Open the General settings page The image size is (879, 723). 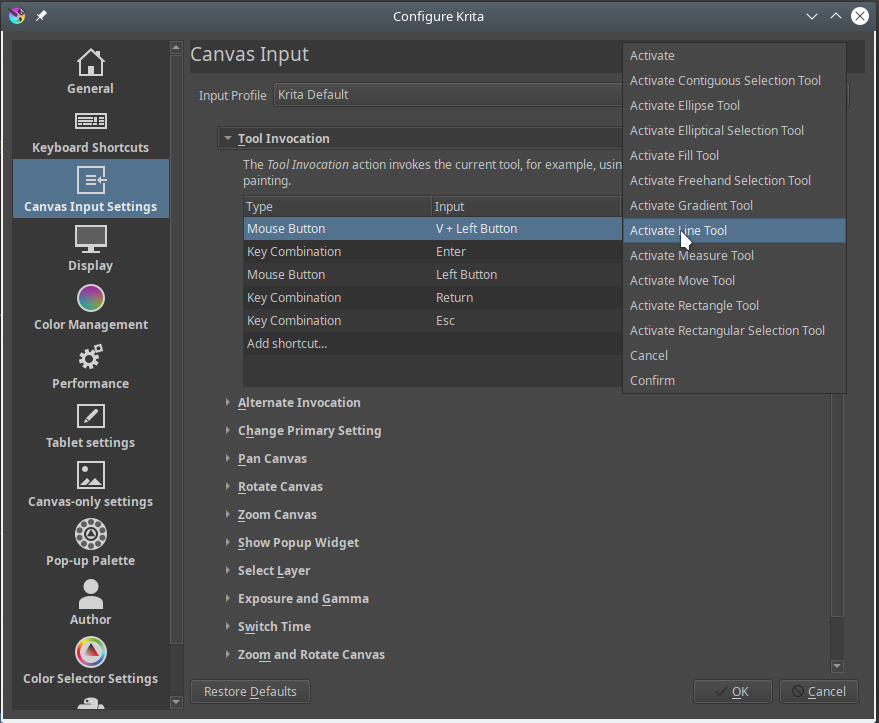point(90,71)
